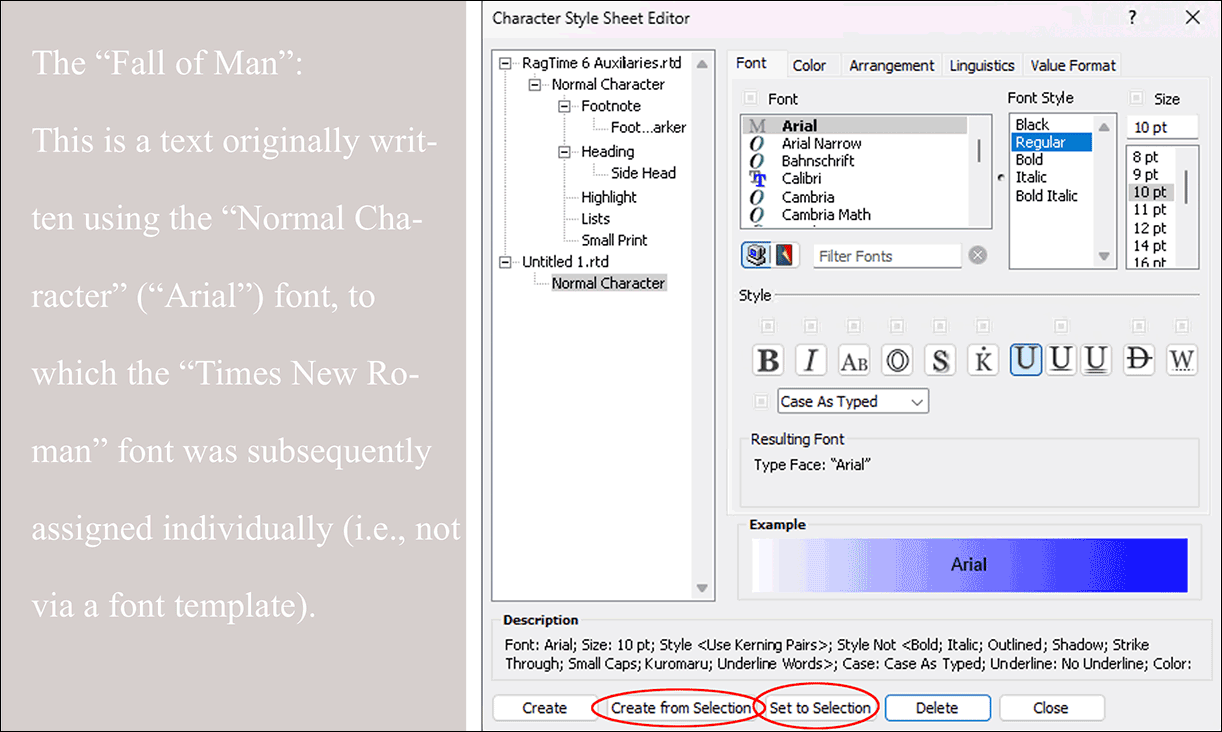Click the Underline Words style icon
Screen dimensions: 1222x732
tap(1182, 359)
